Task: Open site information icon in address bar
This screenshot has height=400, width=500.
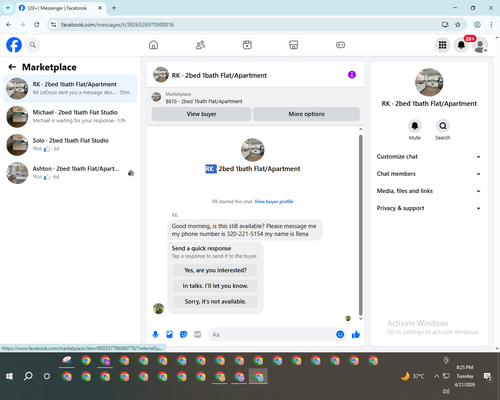Action: click(x=54, y=25)
